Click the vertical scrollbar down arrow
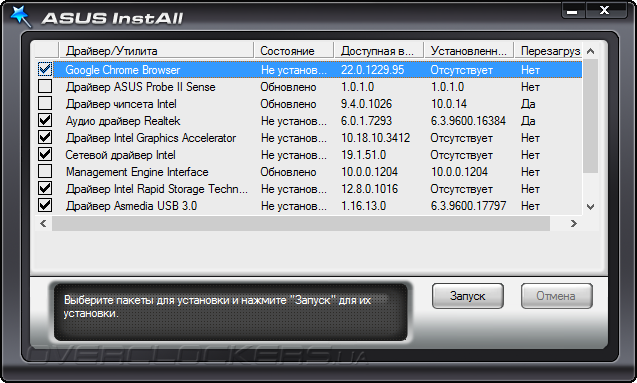 (591, 207)
